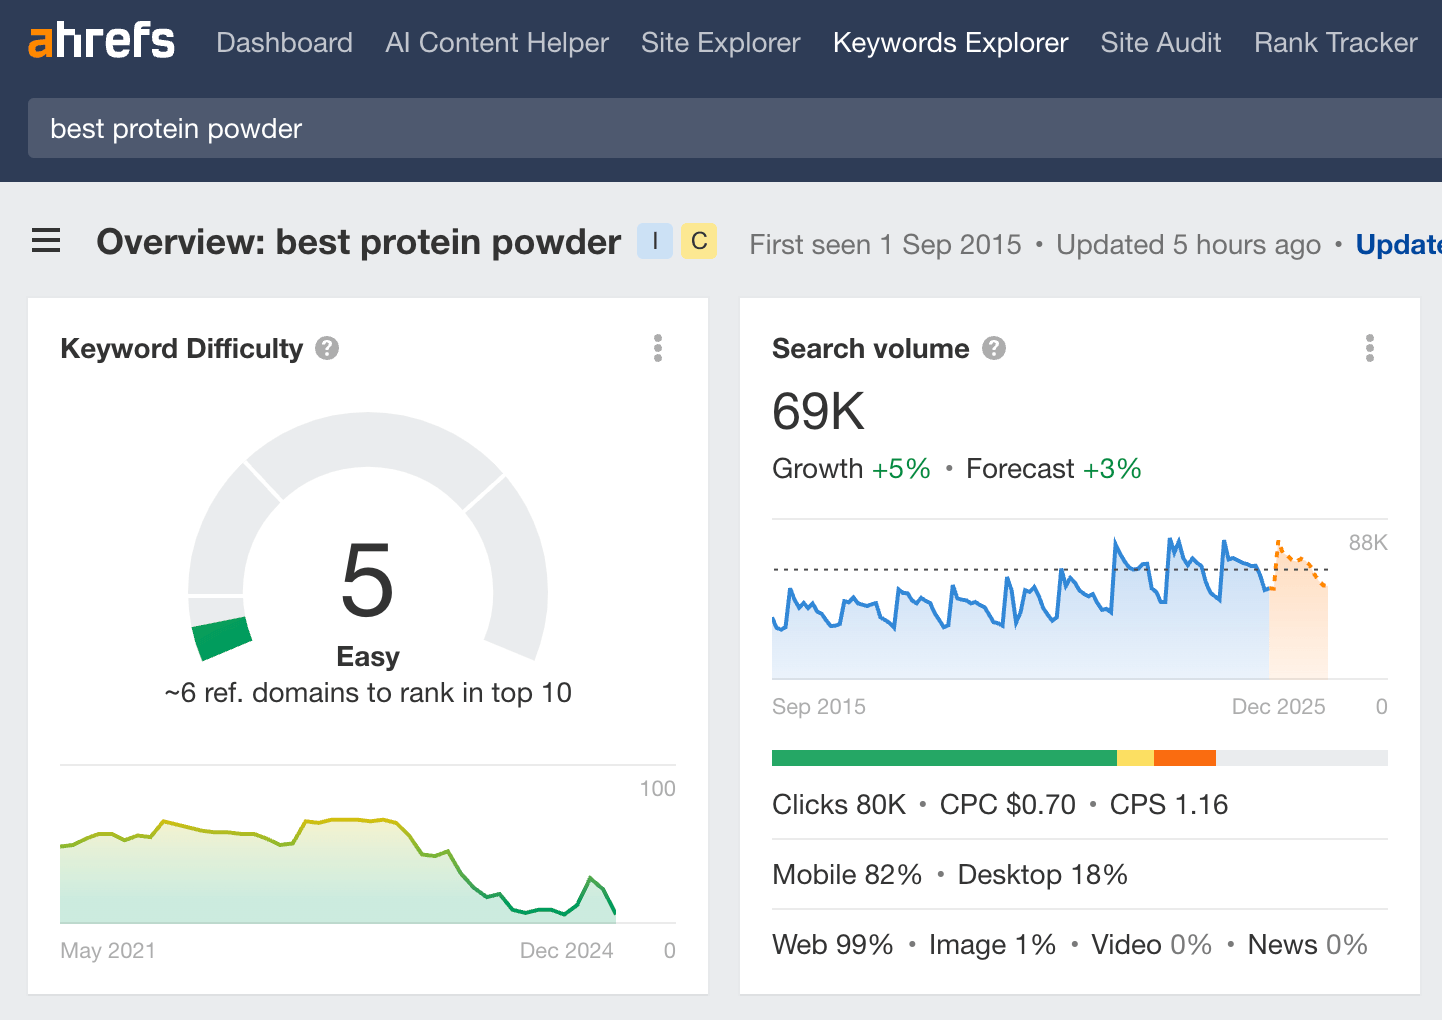Image resolution: width=1442 pixels, height=1020 pixels.
Task: Switch to AI Content Helper
Action: tap(496, 42)
